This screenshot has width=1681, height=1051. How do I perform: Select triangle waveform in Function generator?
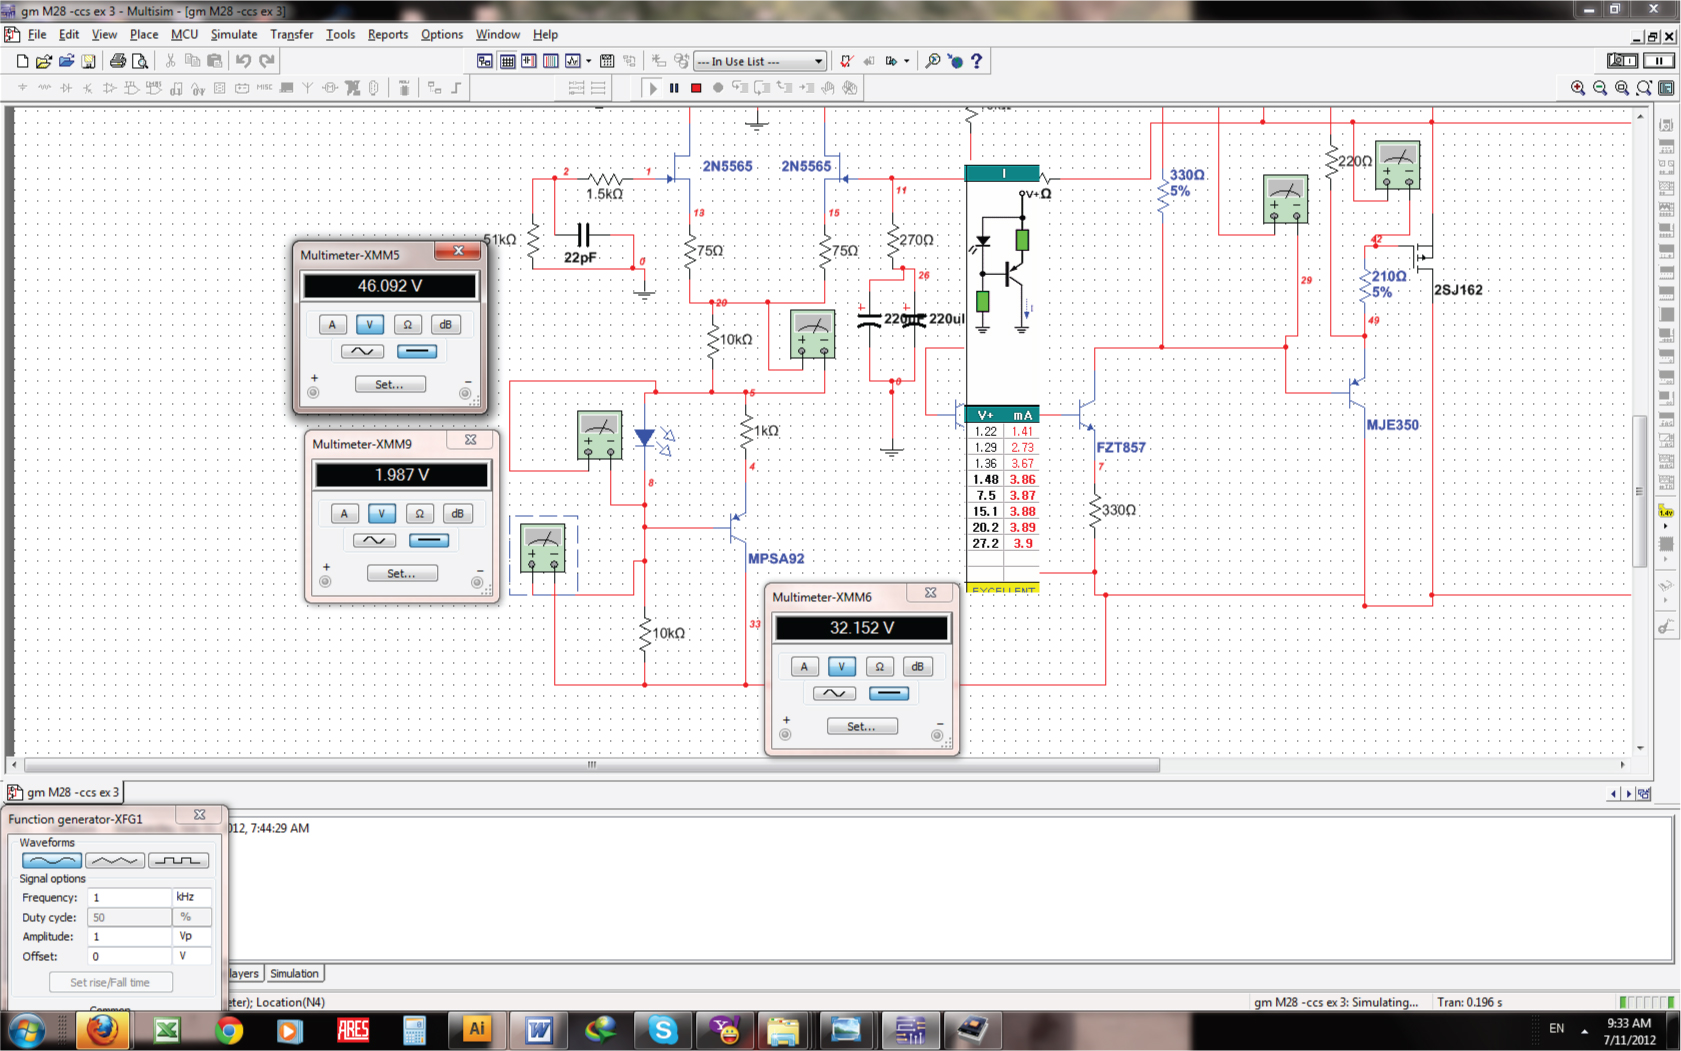[115, 860]
